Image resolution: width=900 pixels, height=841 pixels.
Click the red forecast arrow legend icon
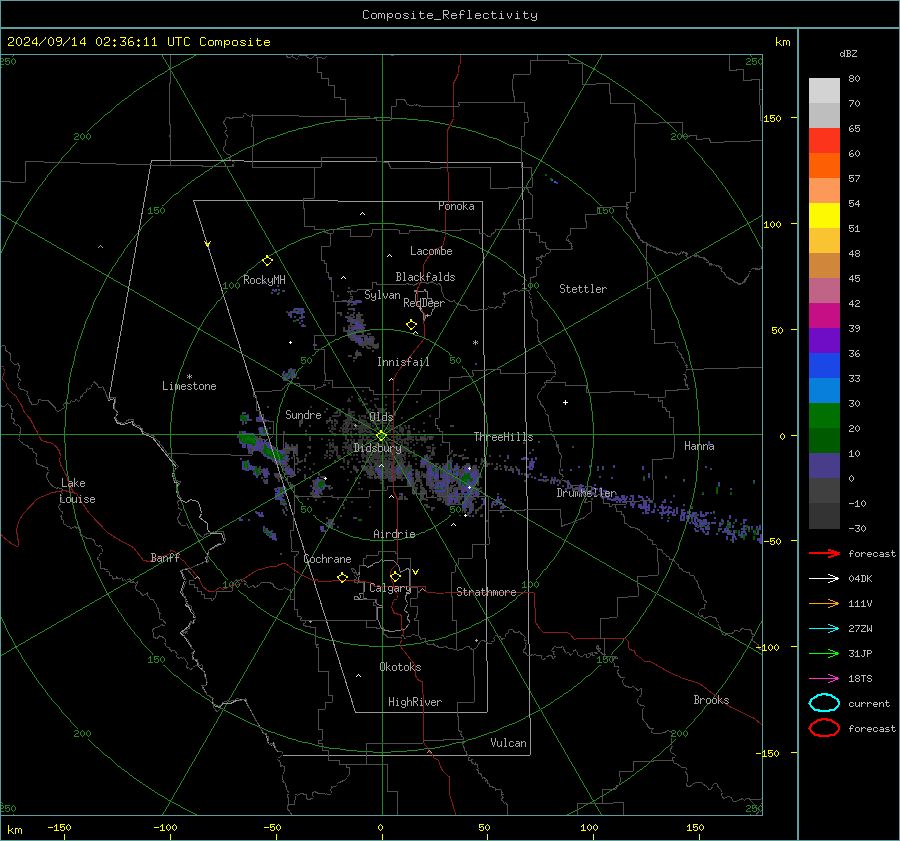point(824,553)
